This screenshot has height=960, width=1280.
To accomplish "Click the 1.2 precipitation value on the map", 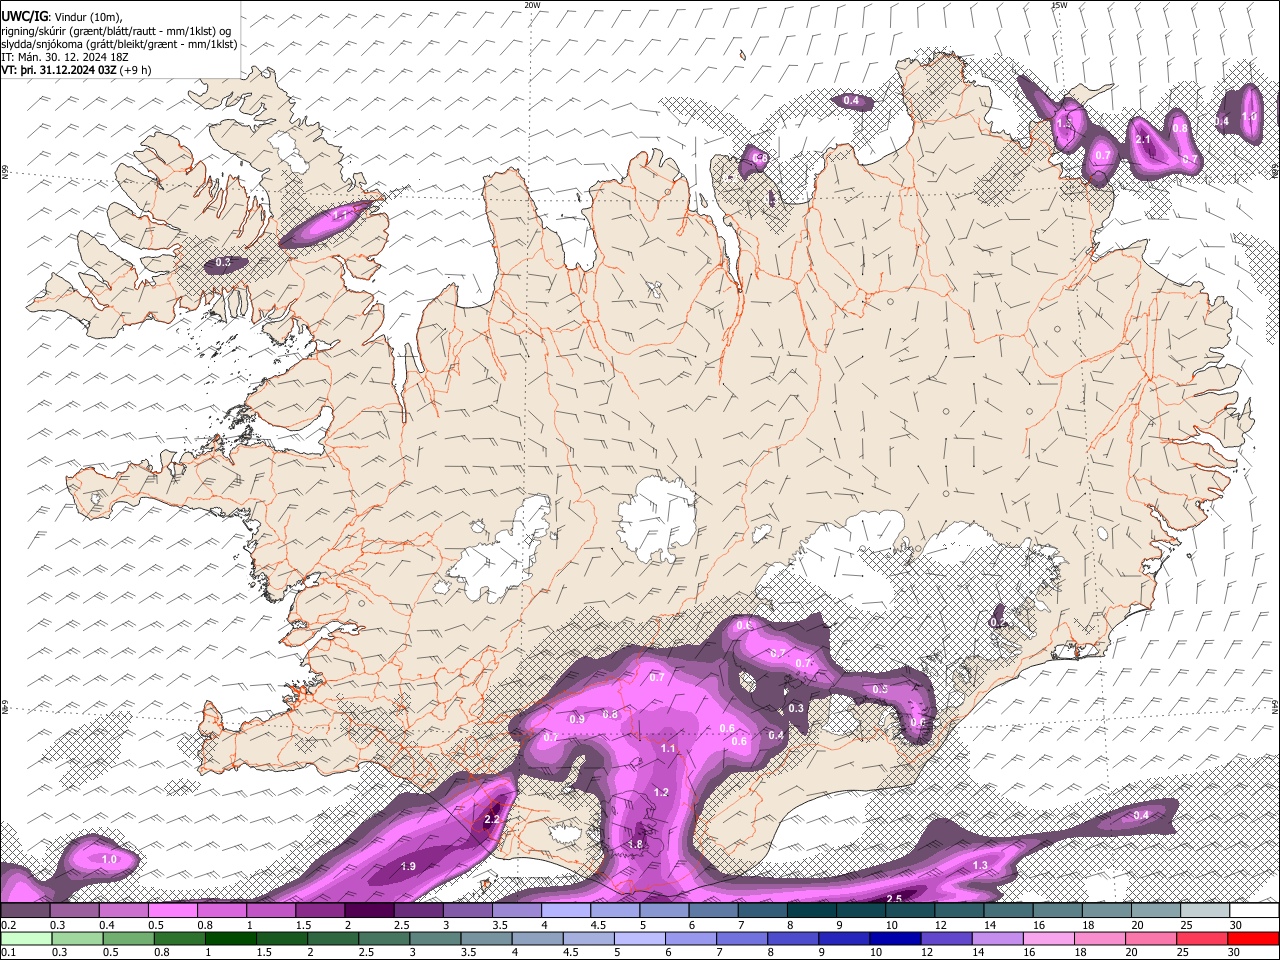I will [661, 792].
